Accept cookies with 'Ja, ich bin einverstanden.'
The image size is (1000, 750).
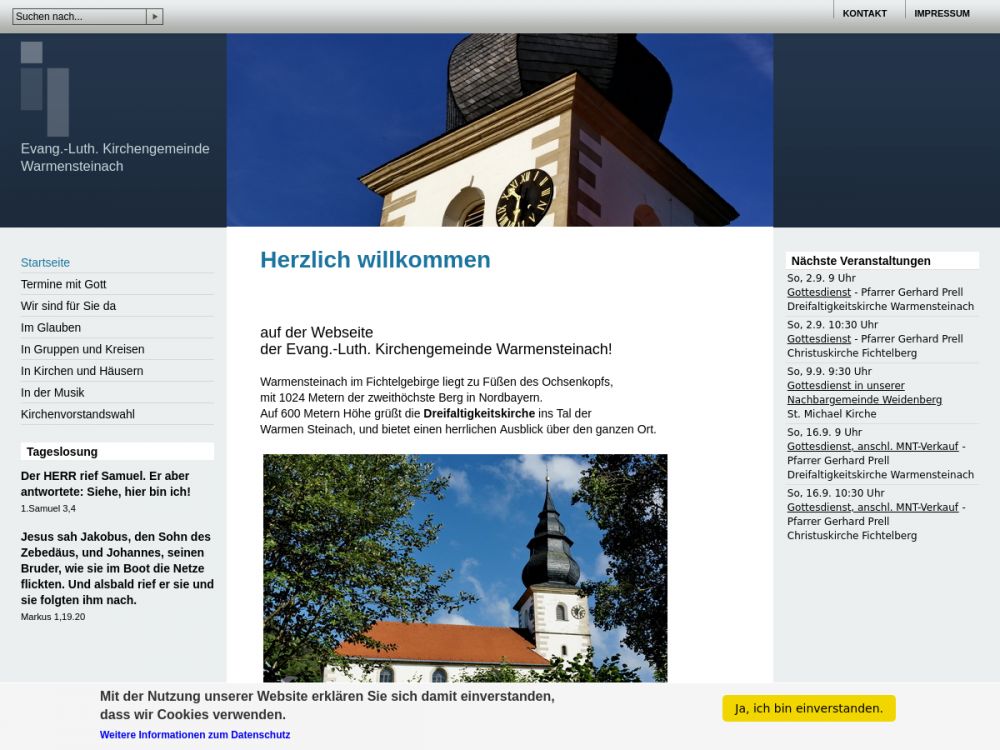(x=808, y=708)
